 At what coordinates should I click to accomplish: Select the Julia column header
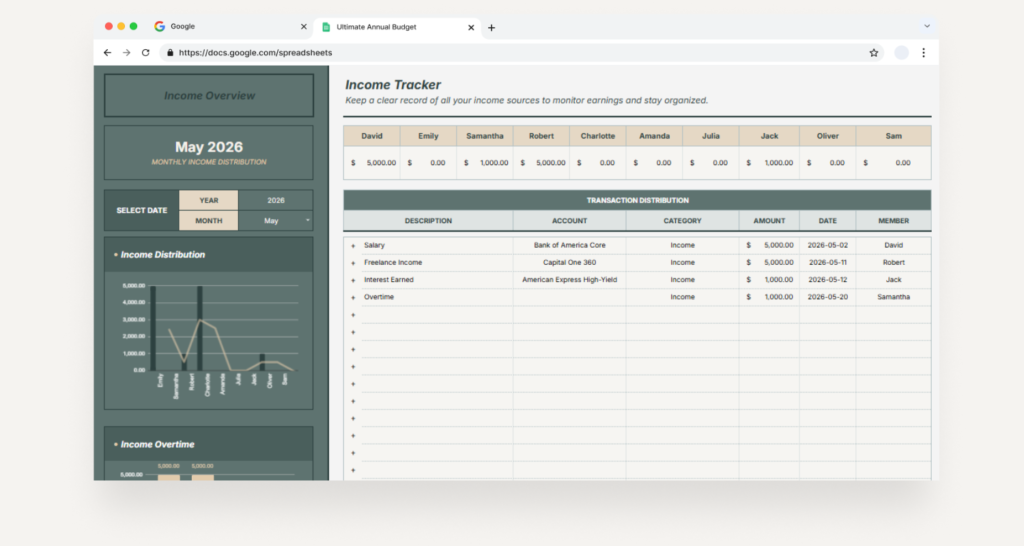tap(711, 136)
